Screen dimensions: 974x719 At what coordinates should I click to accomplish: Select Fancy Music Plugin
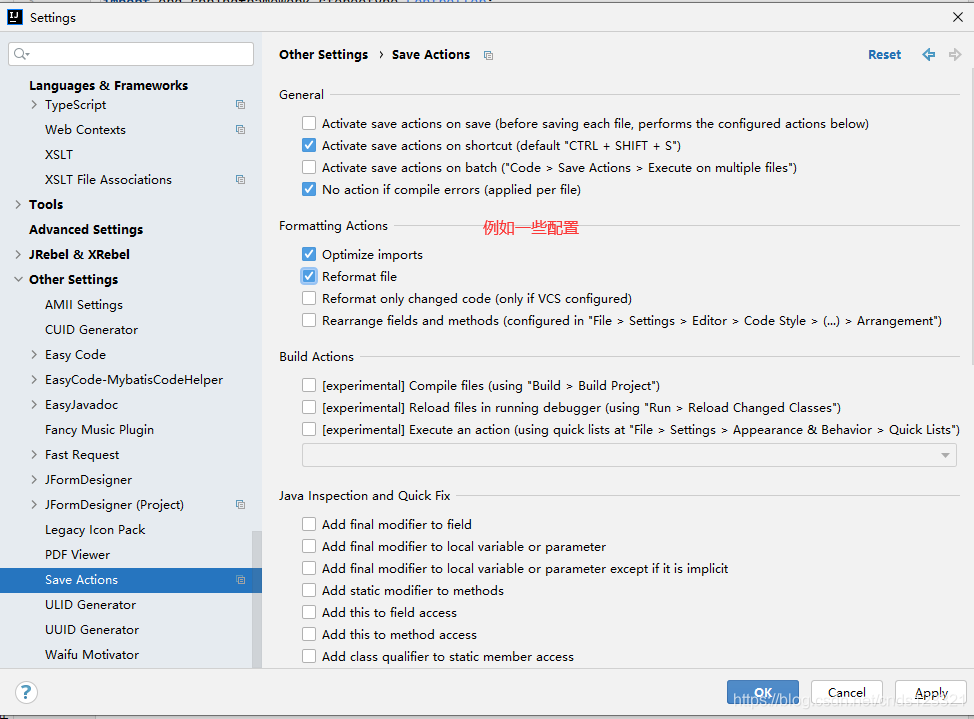point(99,429)
